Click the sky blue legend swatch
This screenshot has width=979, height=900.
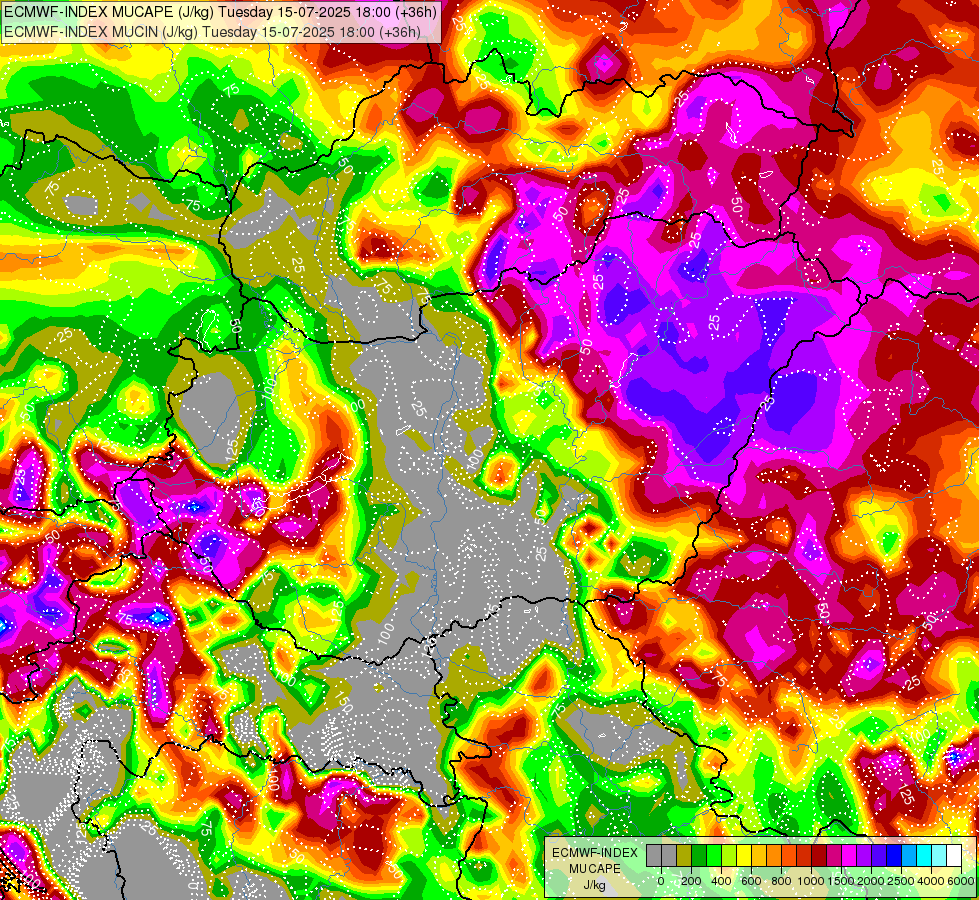[910, 855]
